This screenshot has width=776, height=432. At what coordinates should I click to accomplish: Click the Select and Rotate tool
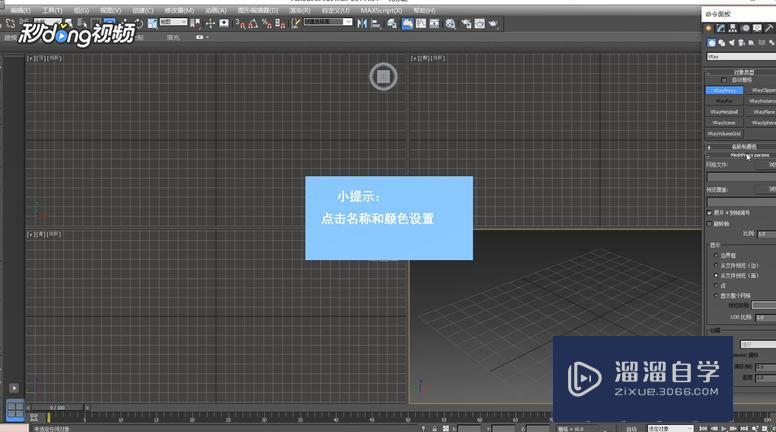138,23
